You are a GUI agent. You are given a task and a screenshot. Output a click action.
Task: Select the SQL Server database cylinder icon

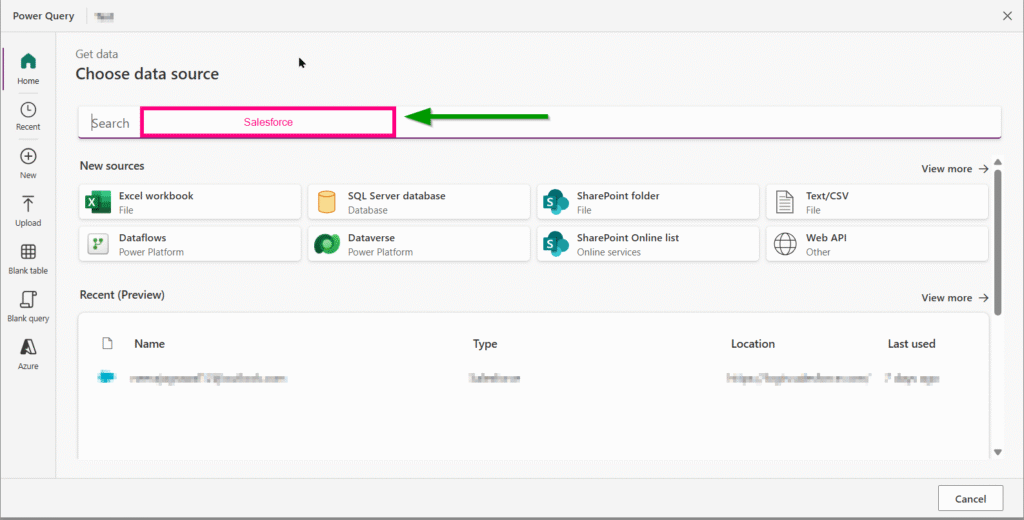click(x=327, y=203)
